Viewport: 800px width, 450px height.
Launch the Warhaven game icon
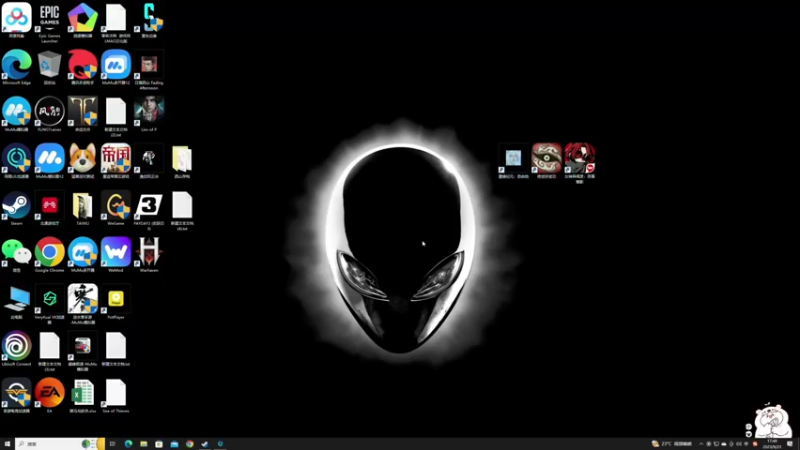149,255
